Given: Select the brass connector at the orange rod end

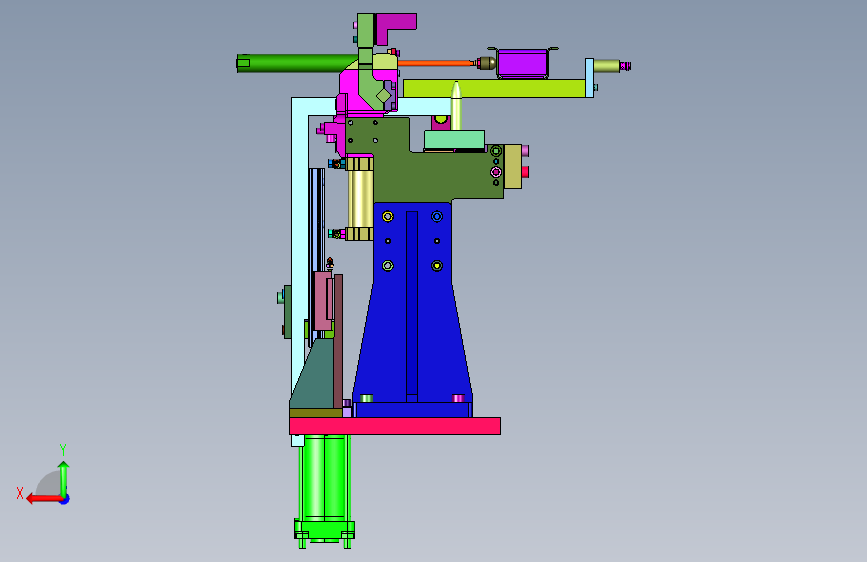Looking at the screenshot, I should point(485,63).
